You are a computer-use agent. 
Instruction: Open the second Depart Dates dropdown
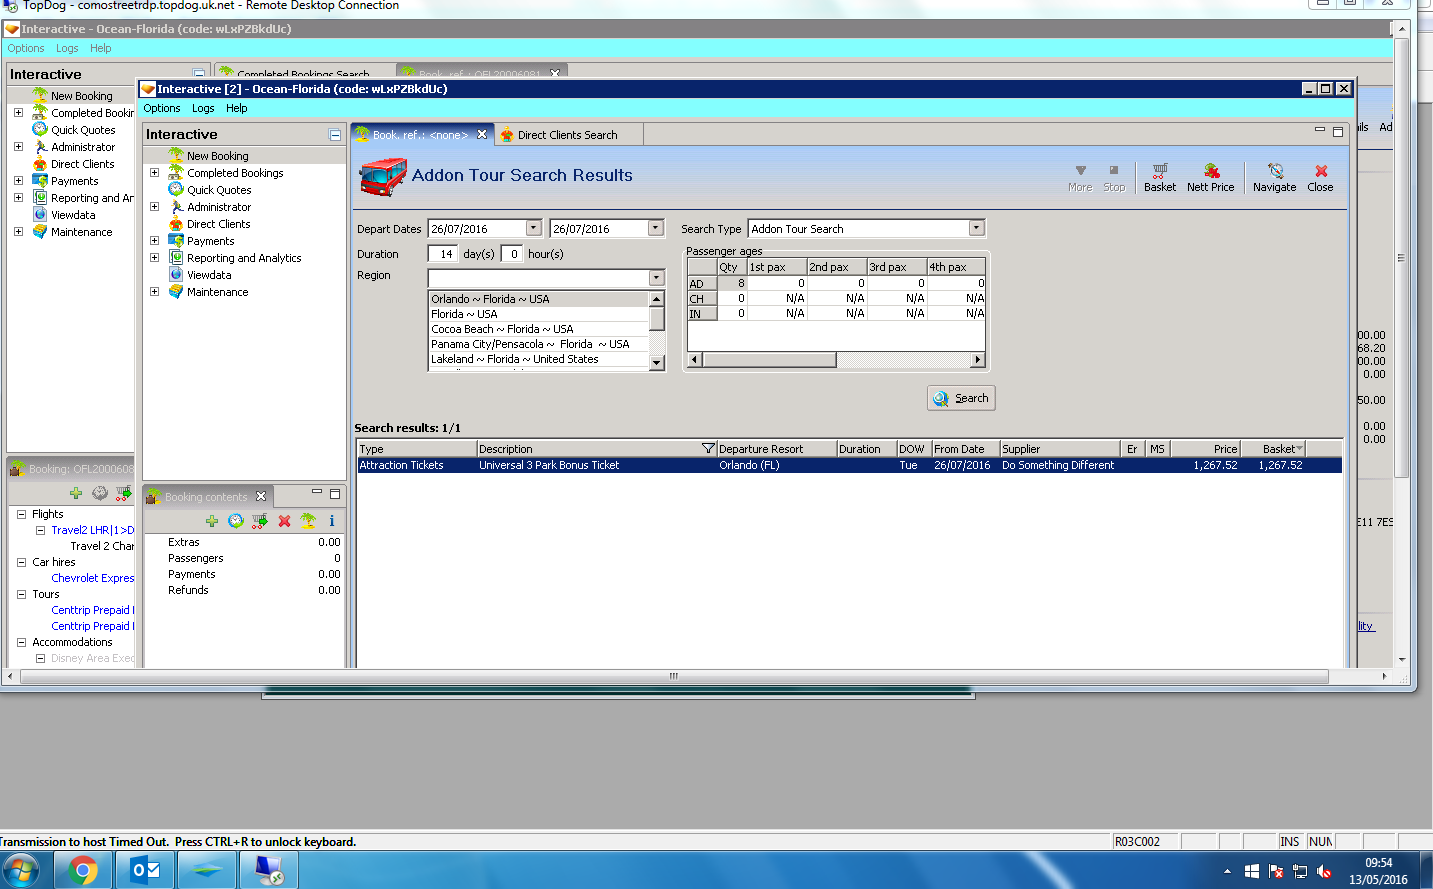point(656,228)
